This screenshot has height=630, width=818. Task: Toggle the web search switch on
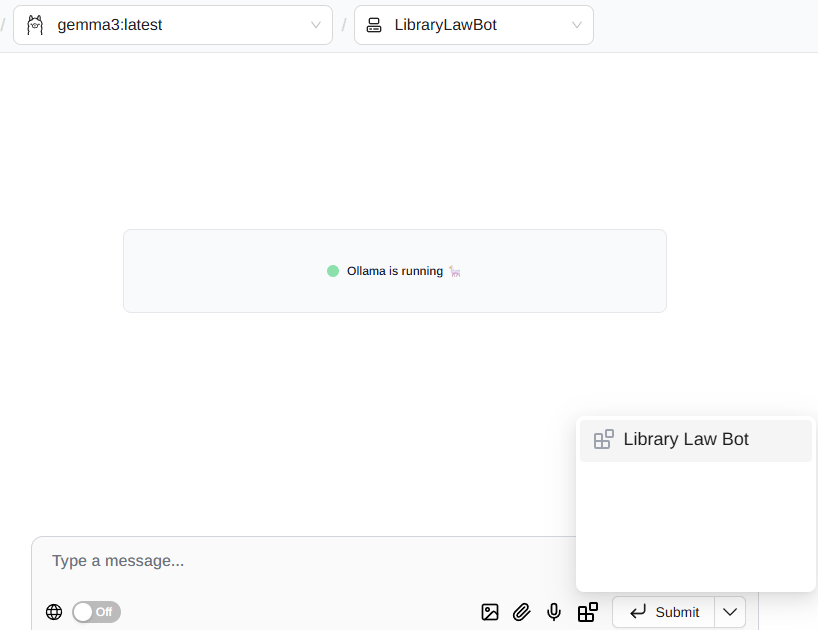pyautogui.click(x=96, y=612)
